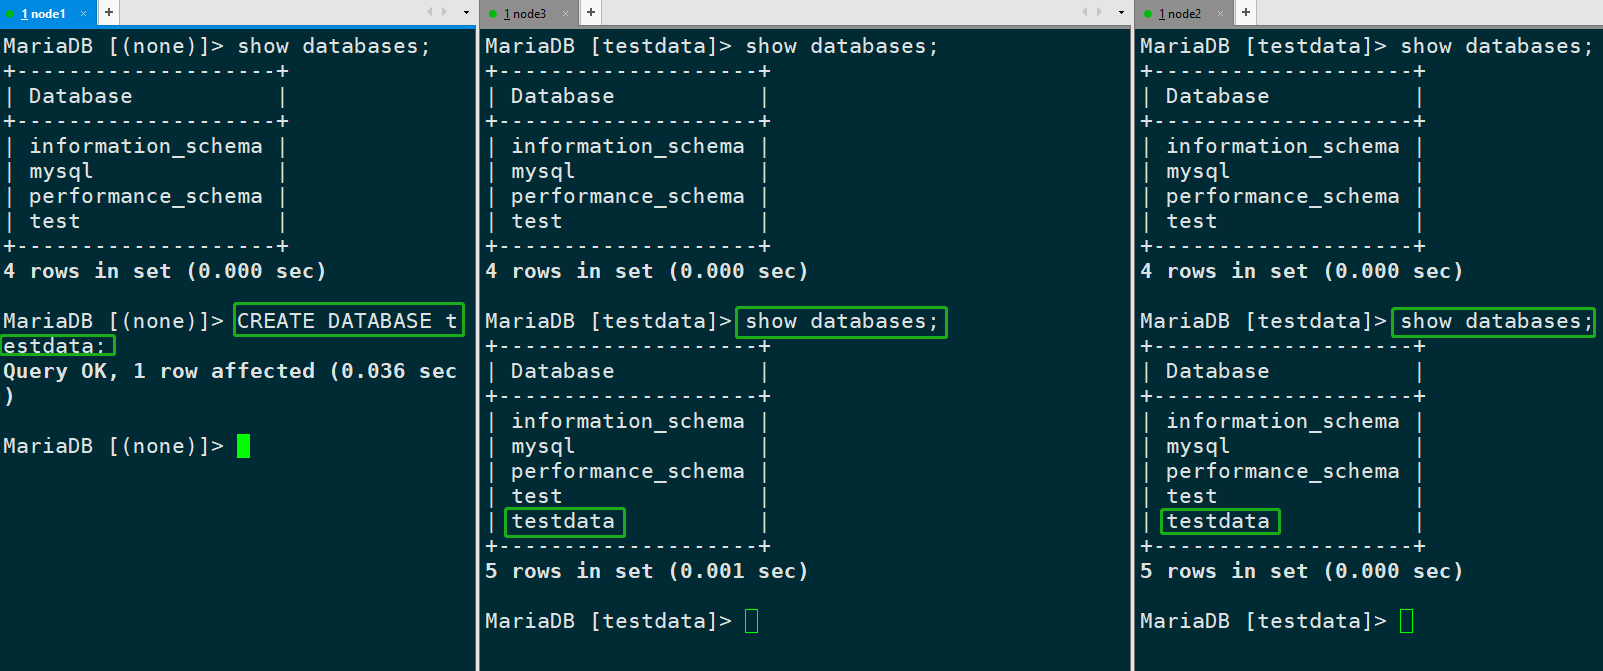Click 'testdata' row in node2 database list
Image resolution: width=1603 pixels, height=671 pixels.
1218,521
